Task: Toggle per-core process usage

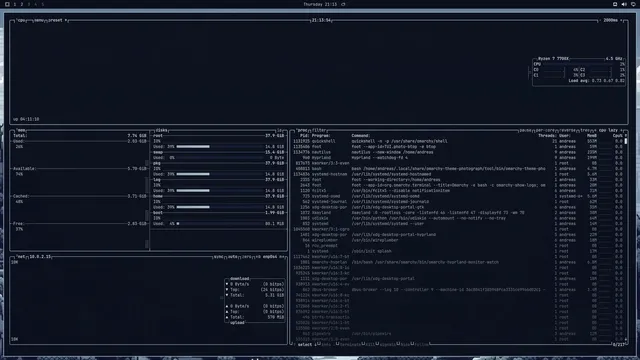Action: coord(545,130)
